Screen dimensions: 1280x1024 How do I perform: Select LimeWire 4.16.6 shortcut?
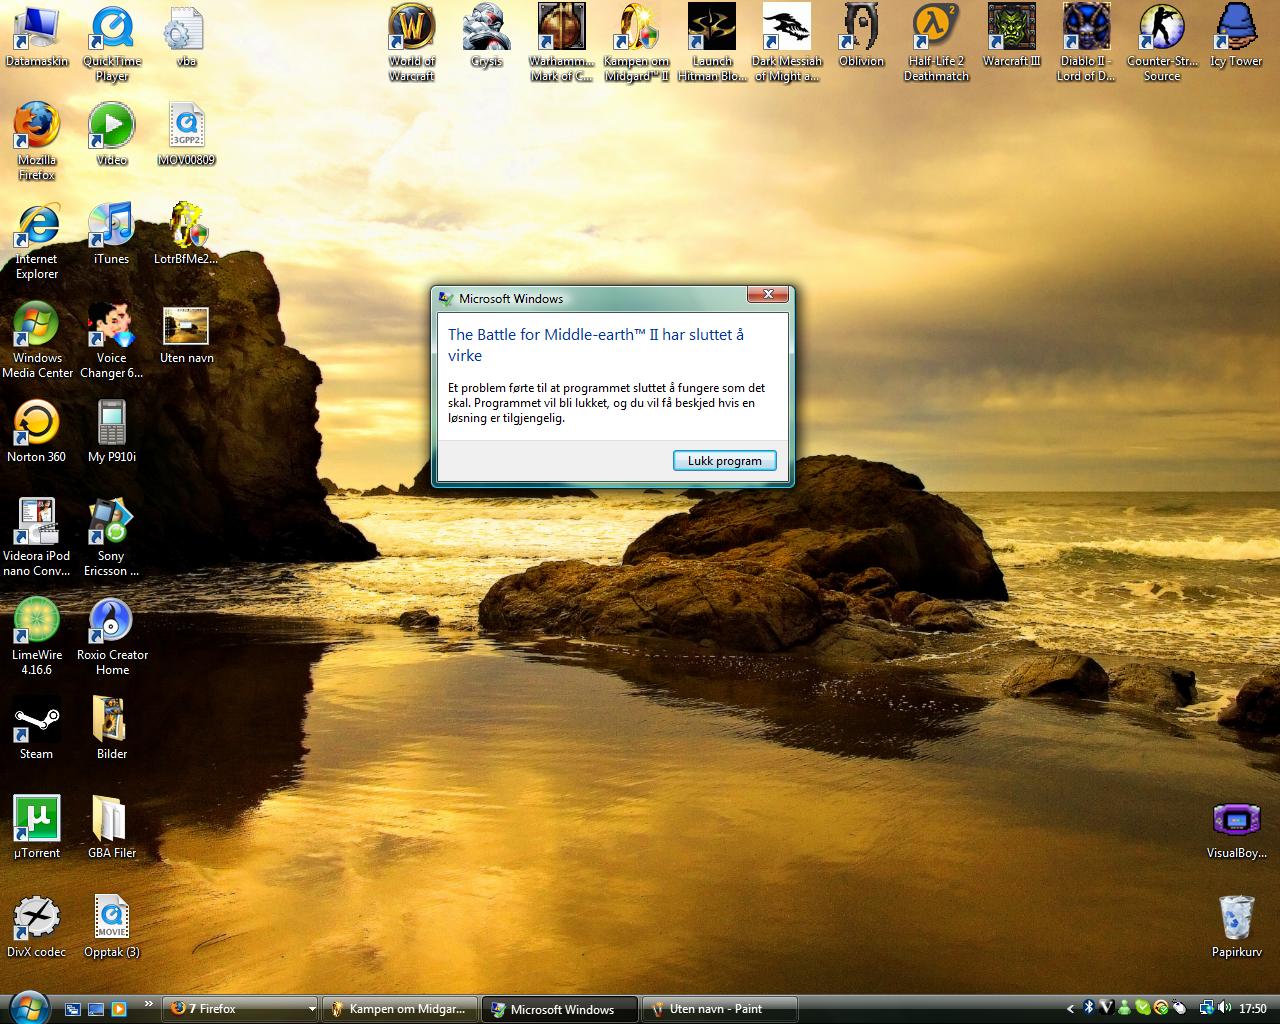click(x=37, y=636)
